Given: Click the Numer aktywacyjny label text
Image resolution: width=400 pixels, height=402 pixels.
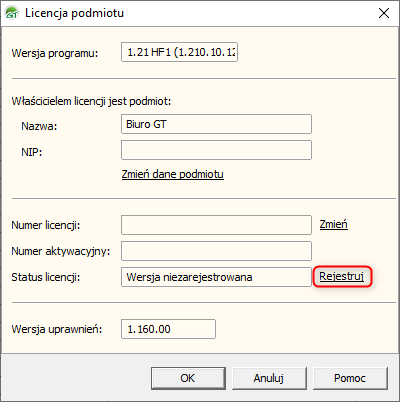Looking at the screenshot, I should pos(61,251).
